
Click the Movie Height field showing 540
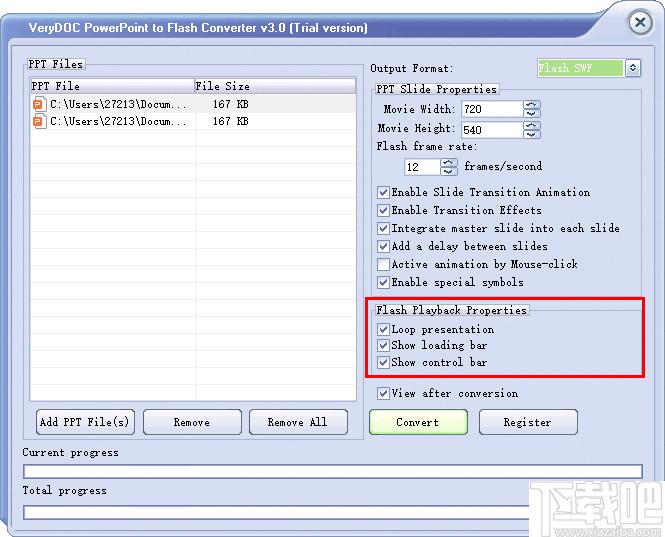coord(492,129)
